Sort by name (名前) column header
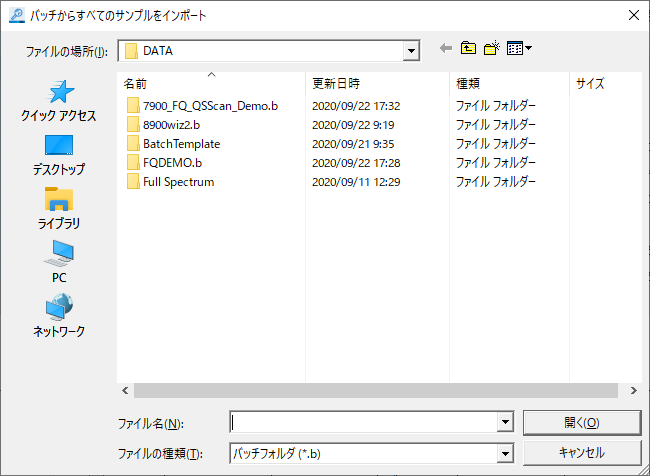 tap(211, 83)
